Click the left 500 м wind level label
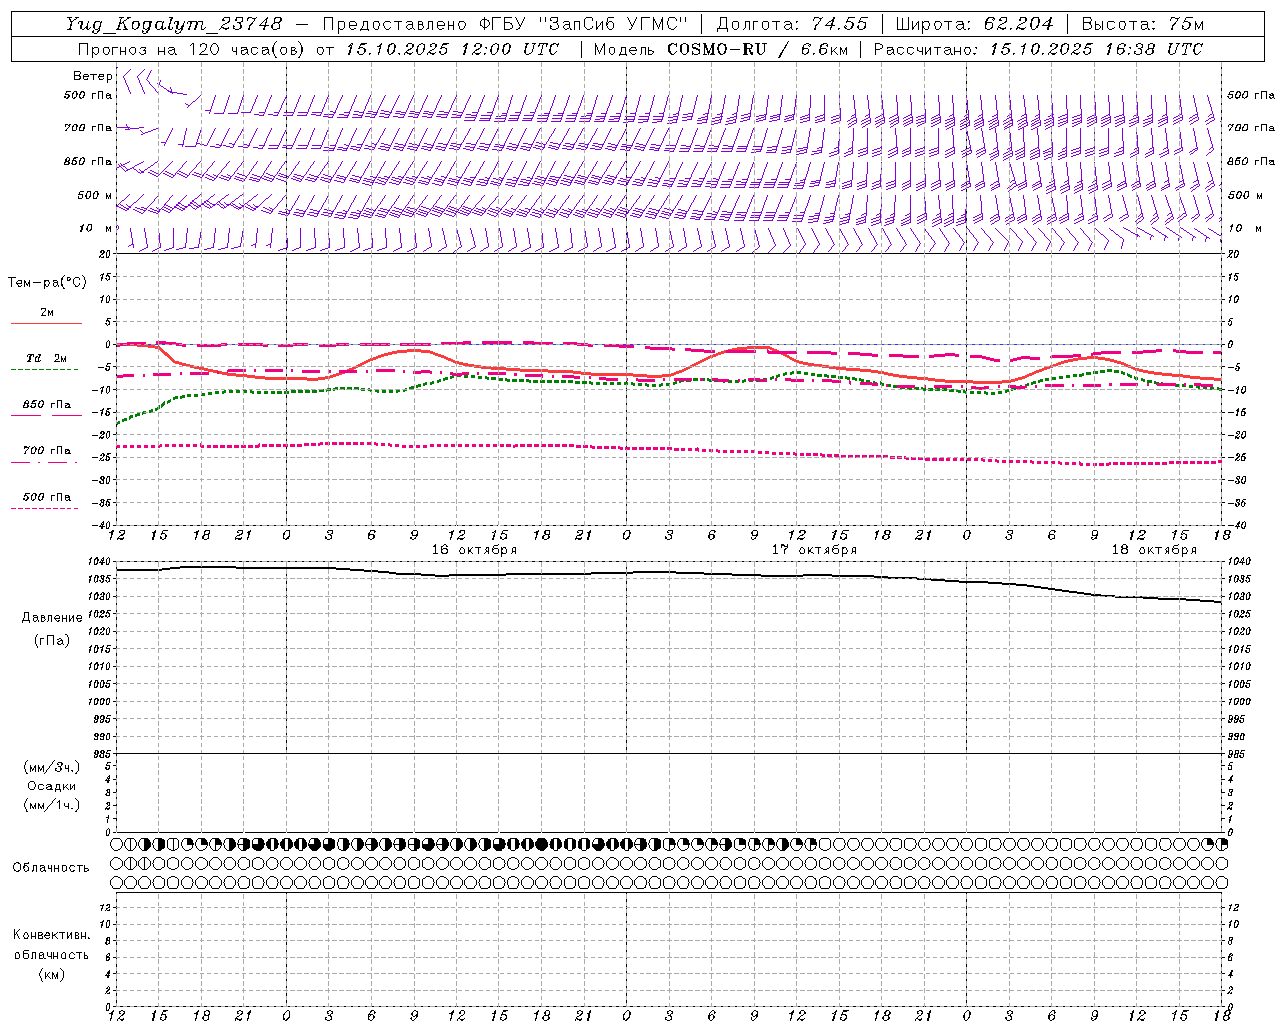 coord(95,195)
